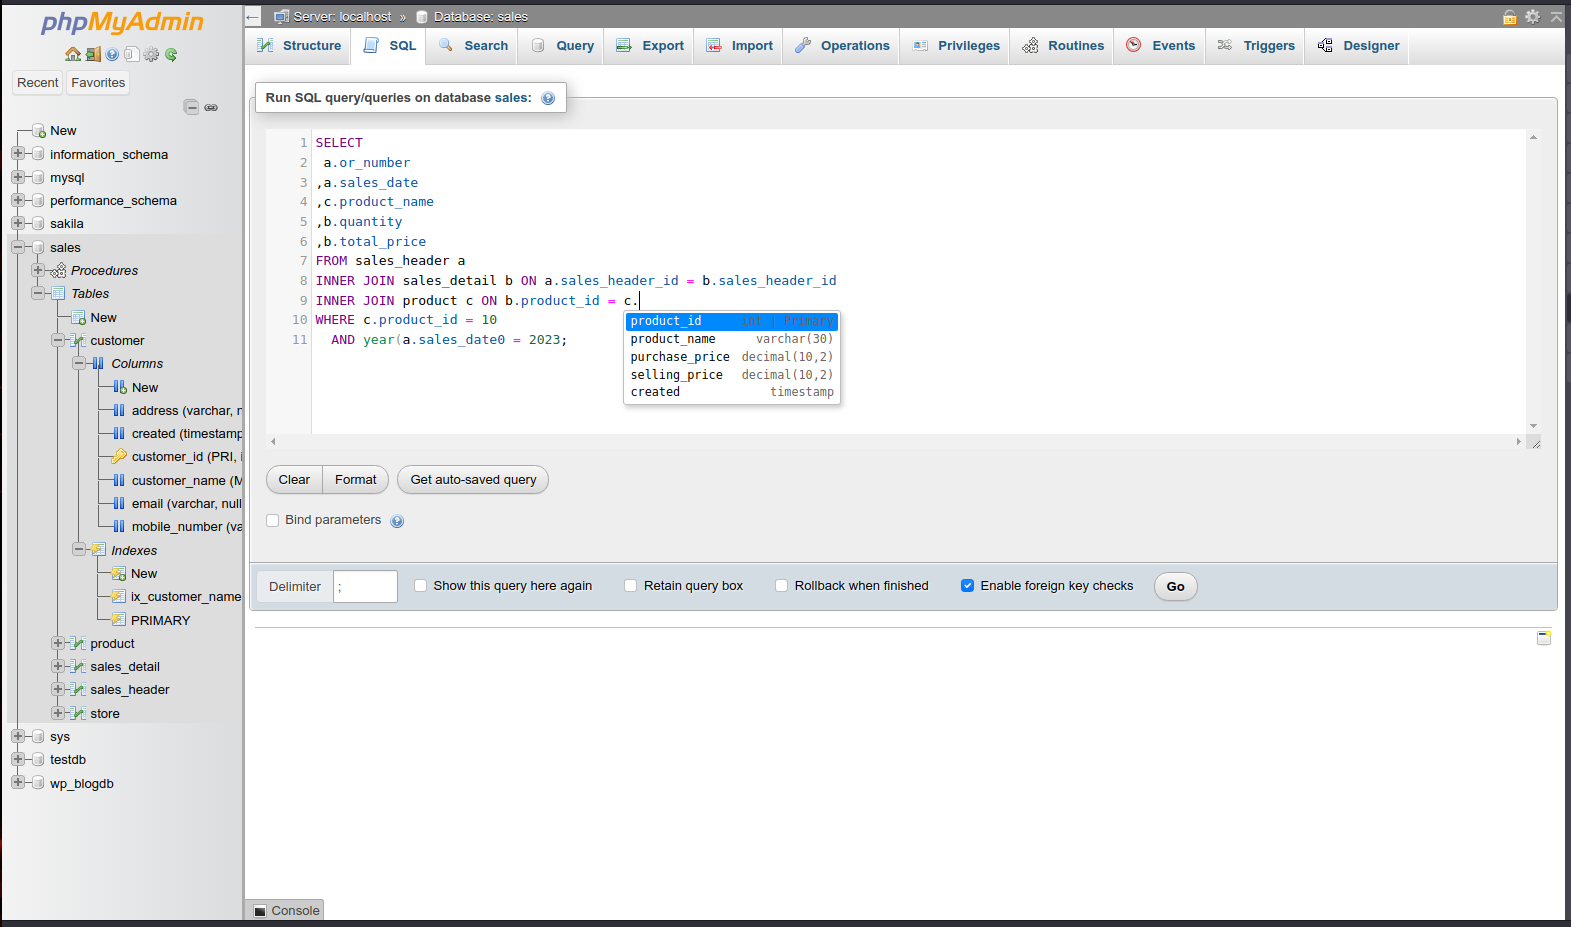Expand the sales_detail table node
1571x927 pixels.
[x=58, y=666]
